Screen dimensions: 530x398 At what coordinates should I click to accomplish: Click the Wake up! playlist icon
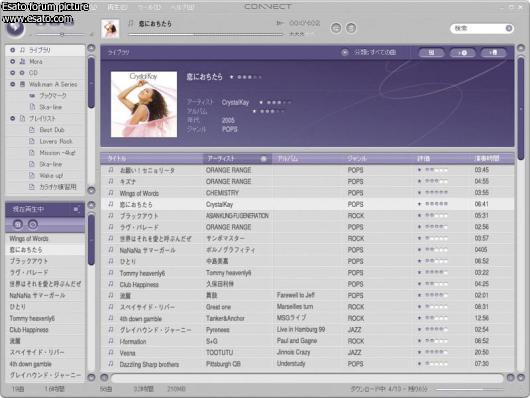coord(32,175)
